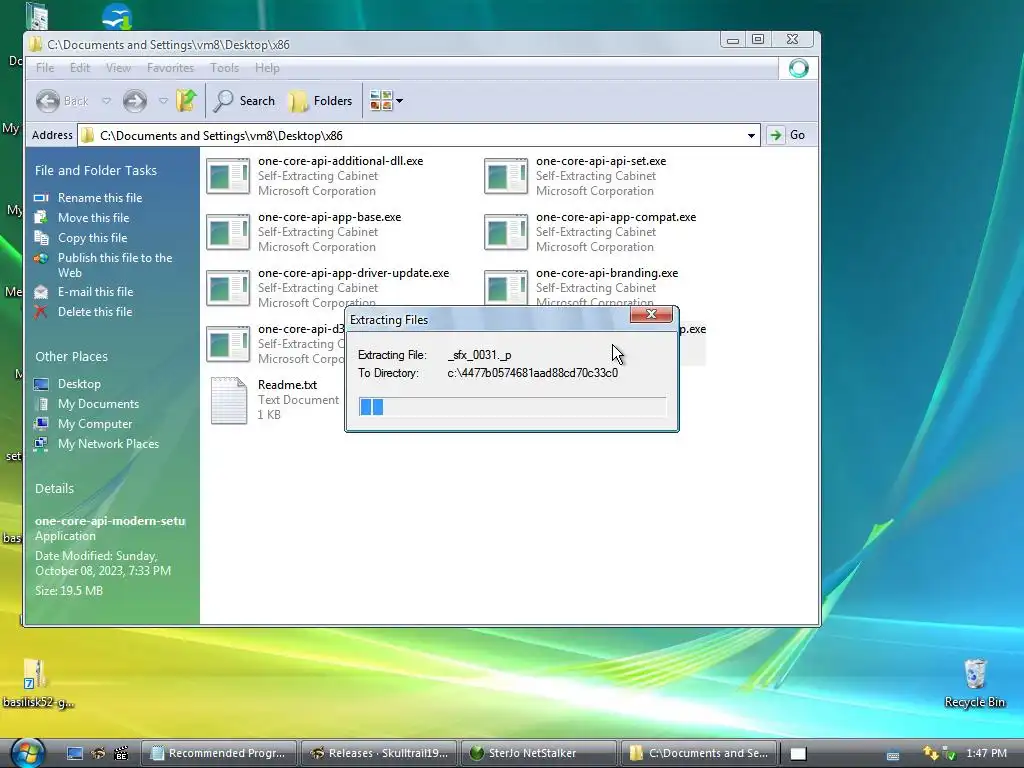The image size is (1024, 768).
Task: Go up one folder level
Action: pyautogui.click(x=186, y=101)
